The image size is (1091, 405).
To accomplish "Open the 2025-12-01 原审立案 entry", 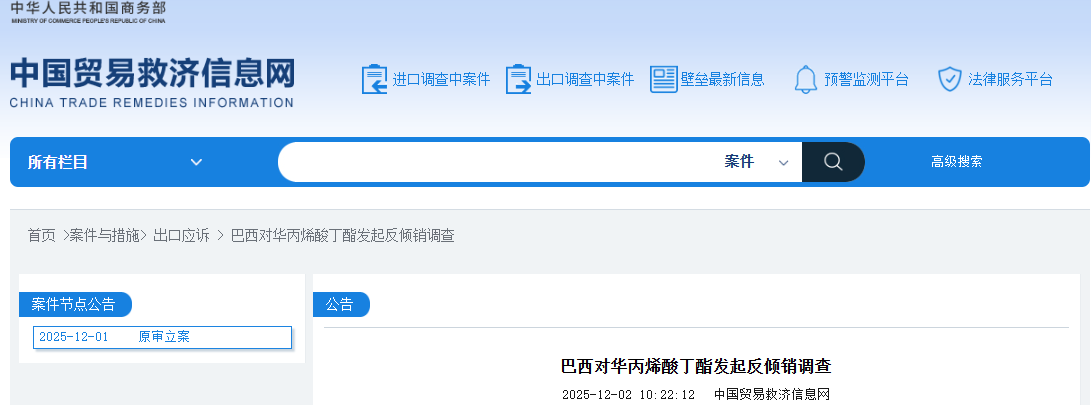I will 162,337.
